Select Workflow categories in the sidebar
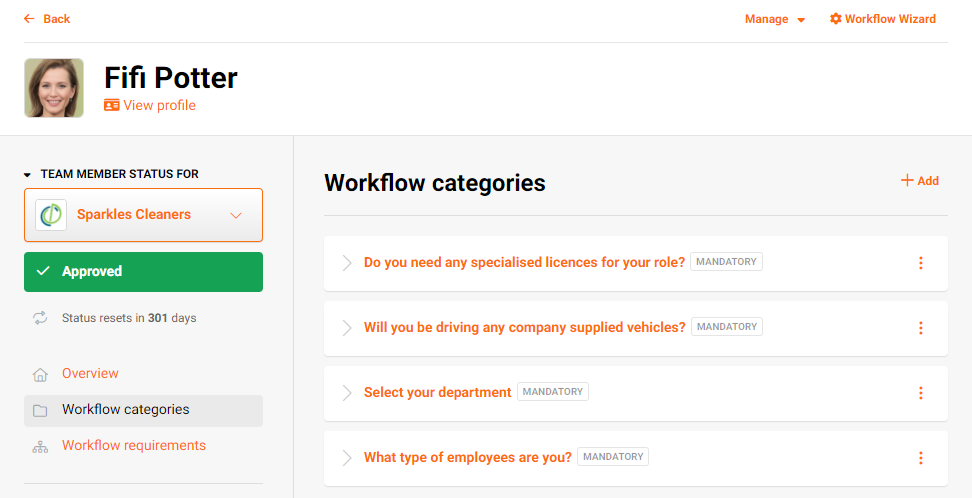972x498 pixels. (143, 411)
